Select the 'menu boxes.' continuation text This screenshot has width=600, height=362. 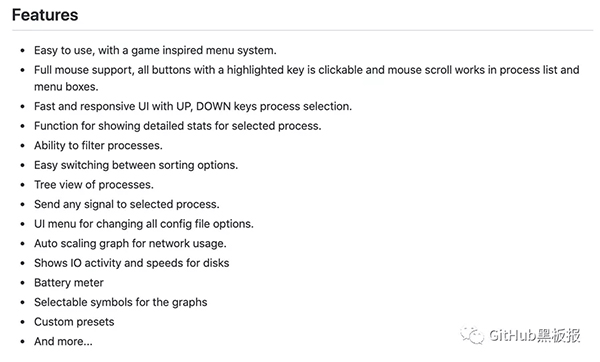tap(66, 87)
